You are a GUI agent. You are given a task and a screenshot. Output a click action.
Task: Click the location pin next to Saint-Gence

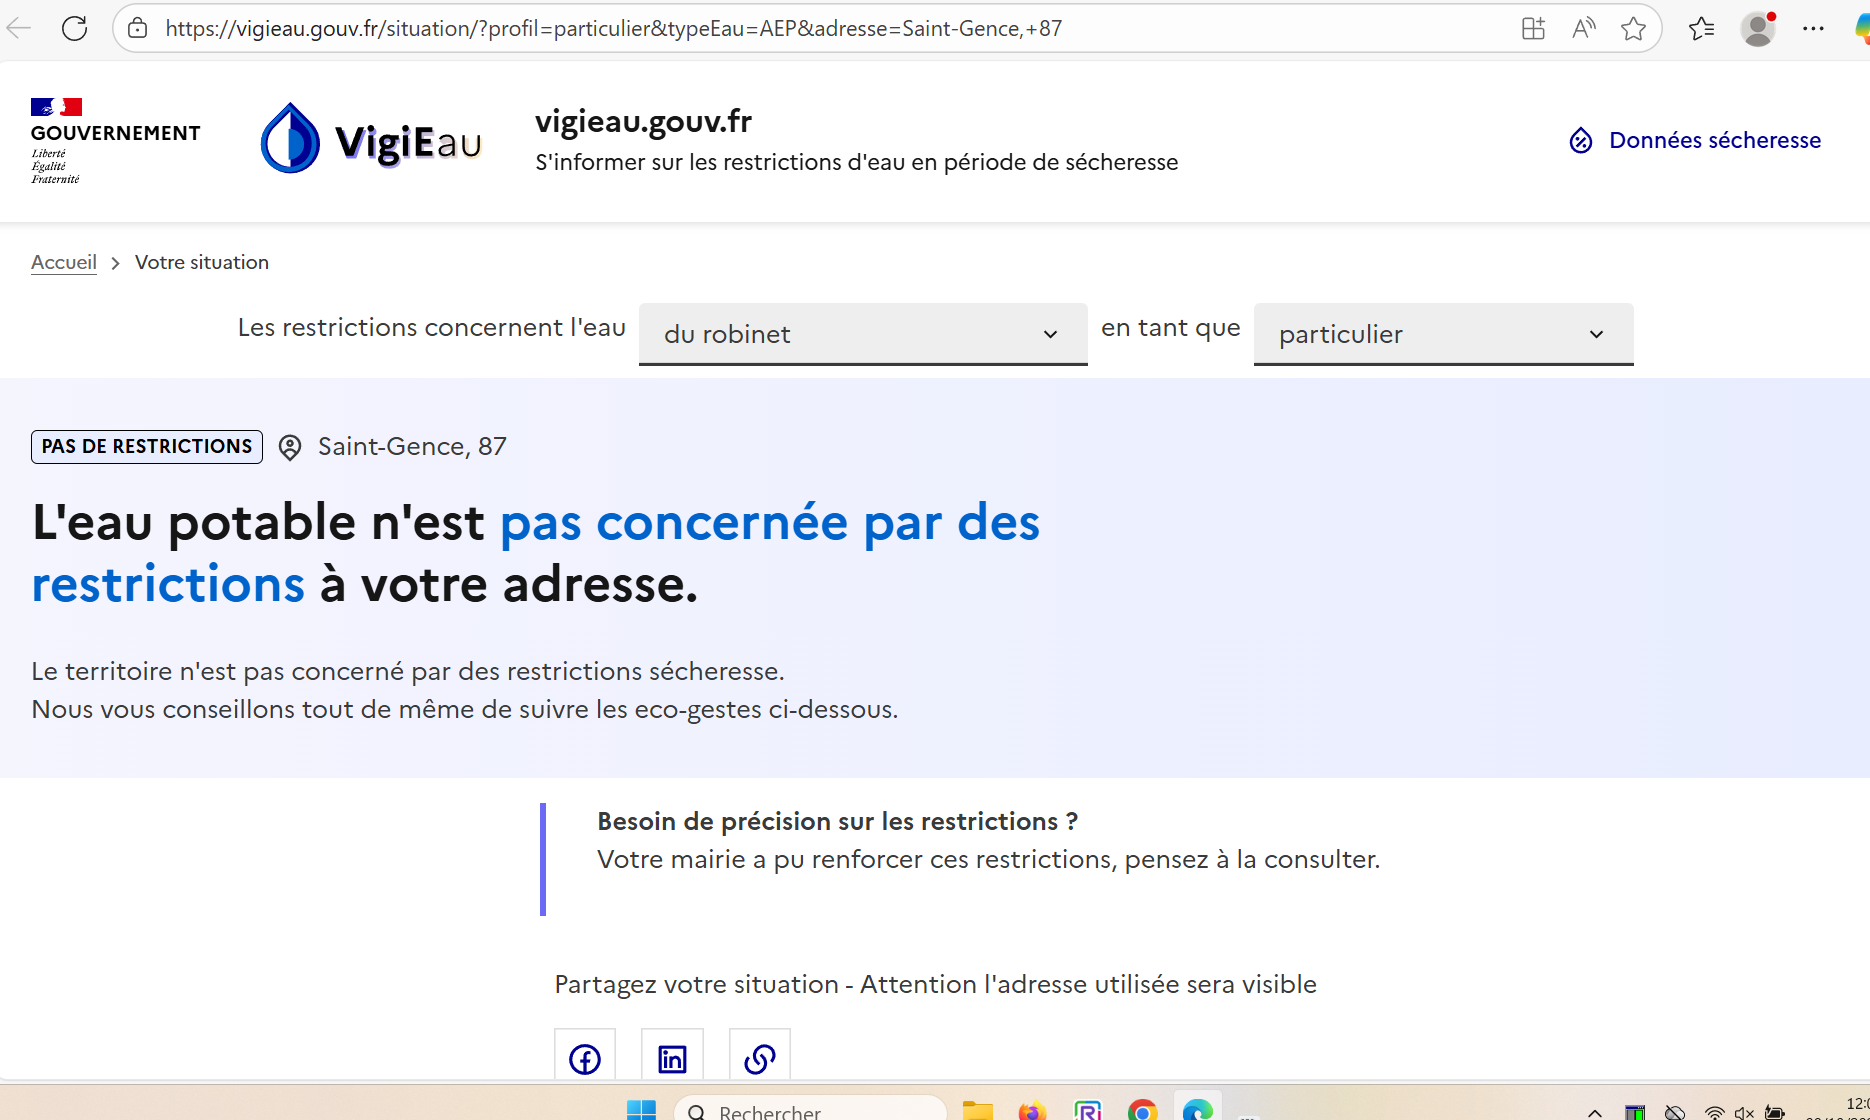[x=290, y=447]
